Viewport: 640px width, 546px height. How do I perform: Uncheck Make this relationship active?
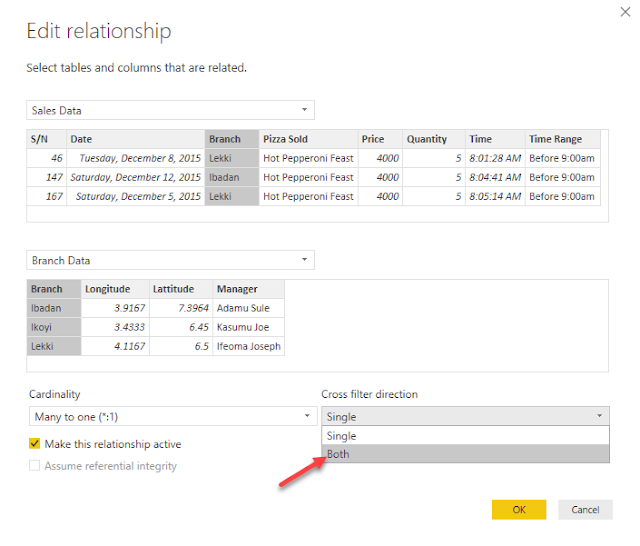pyautogui.click(x=35, y=444)
